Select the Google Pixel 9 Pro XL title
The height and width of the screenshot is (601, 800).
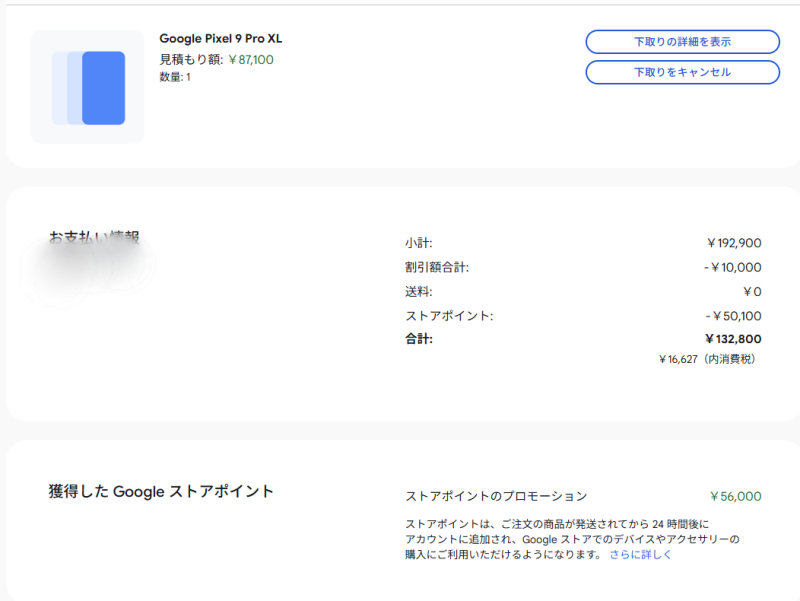[x=220, y=39]
